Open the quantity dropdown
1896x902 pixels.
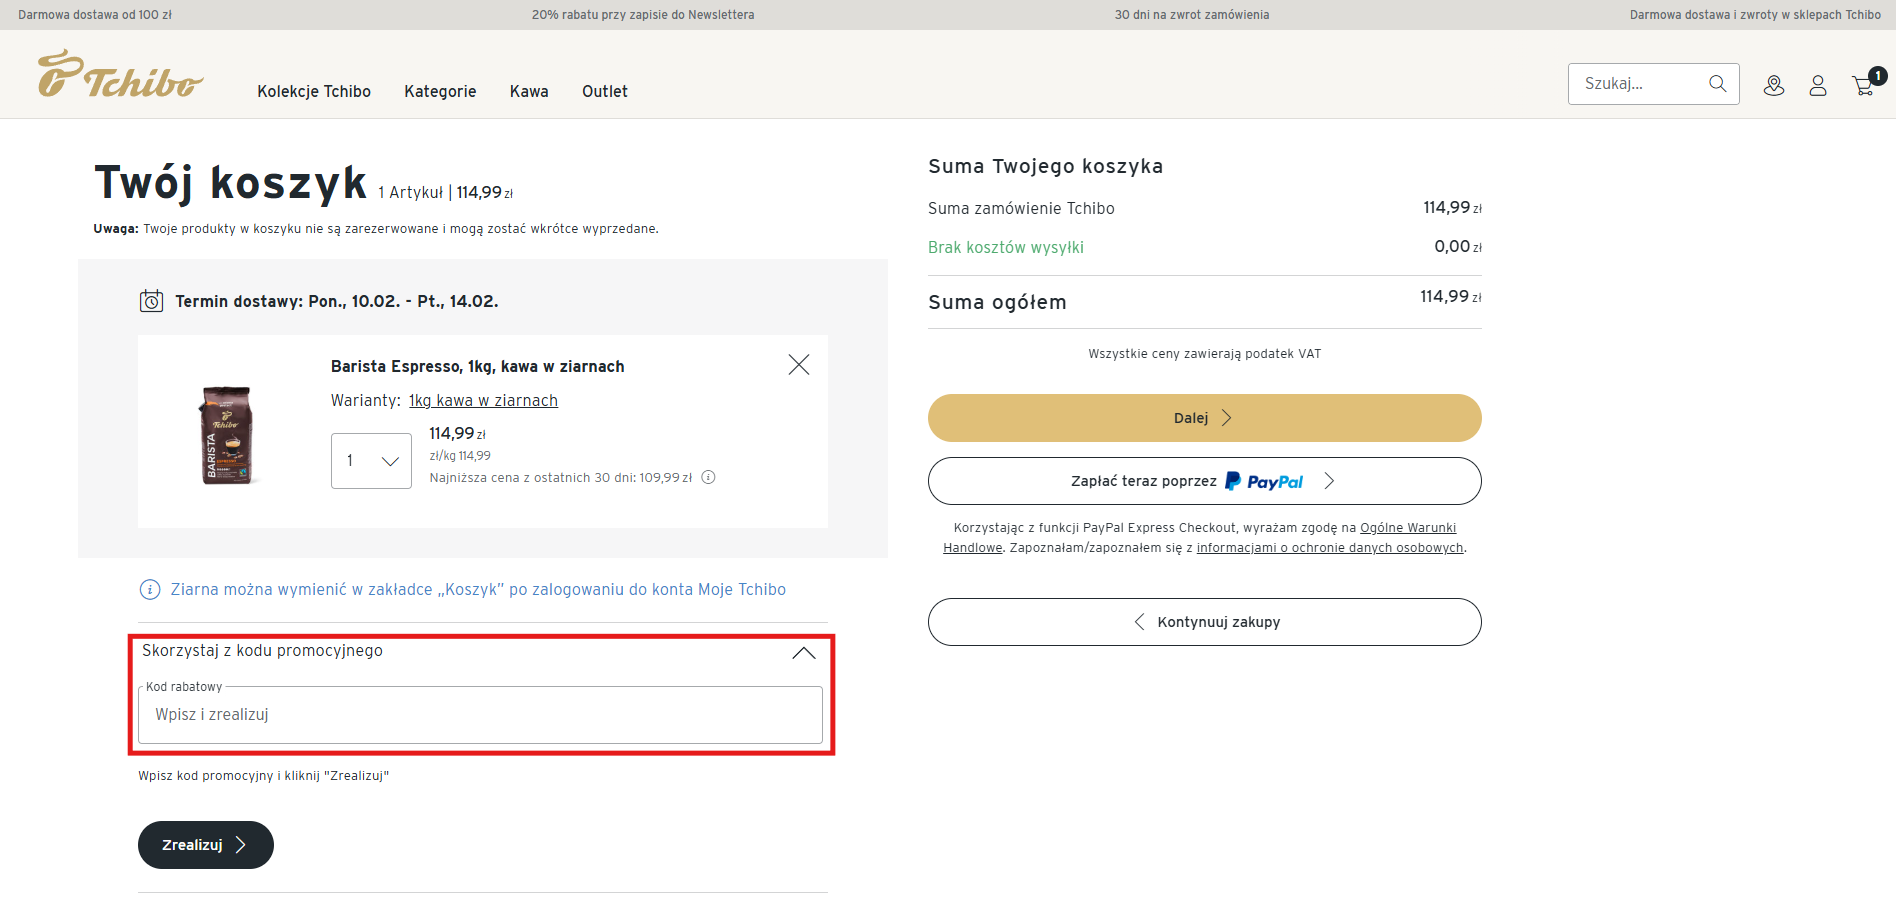(x=371, y=461)
